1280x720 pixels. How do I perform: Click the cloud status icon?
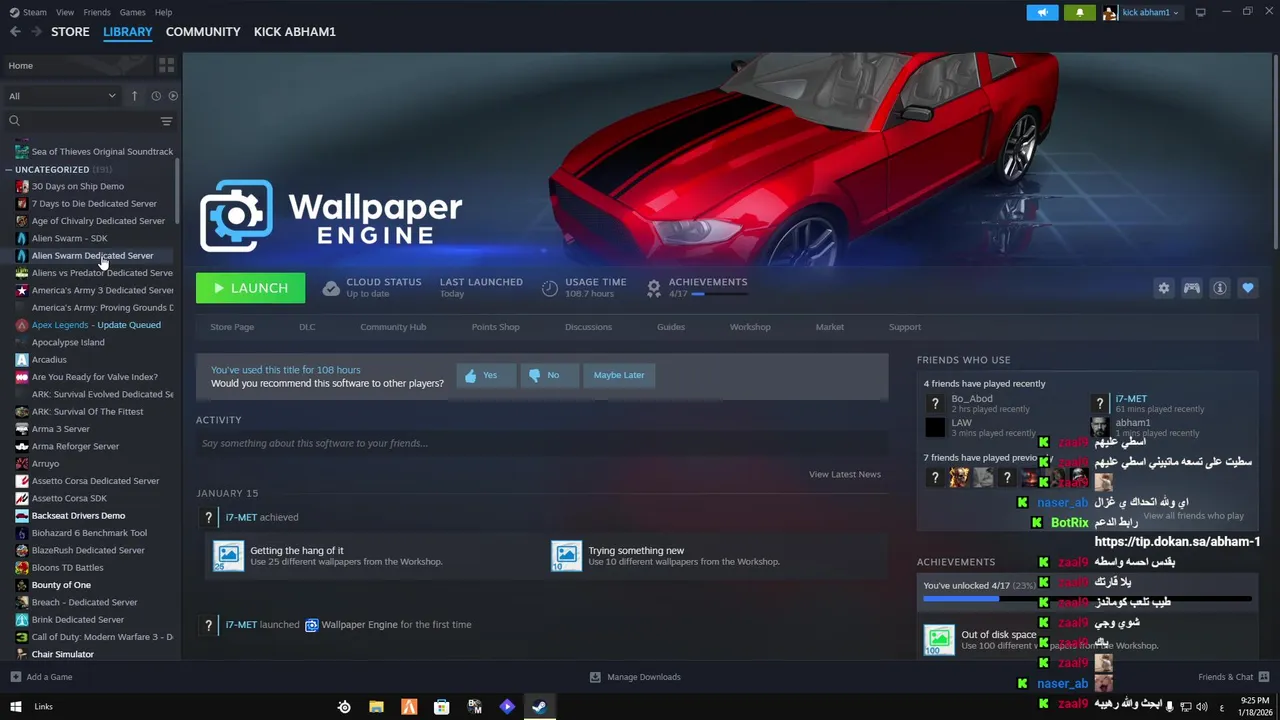(x=331, y=288)
